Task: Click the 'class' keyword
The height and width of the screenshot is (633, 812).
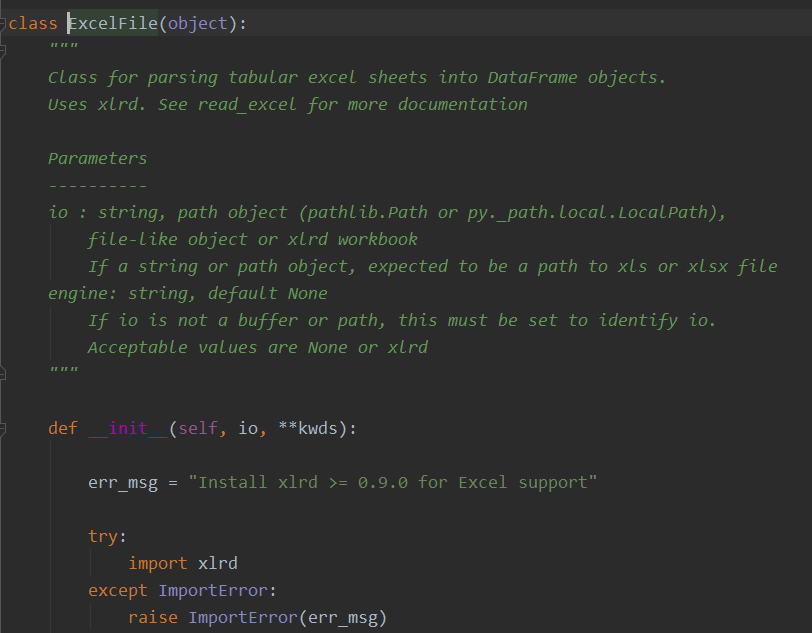Action: coord(33,23)
